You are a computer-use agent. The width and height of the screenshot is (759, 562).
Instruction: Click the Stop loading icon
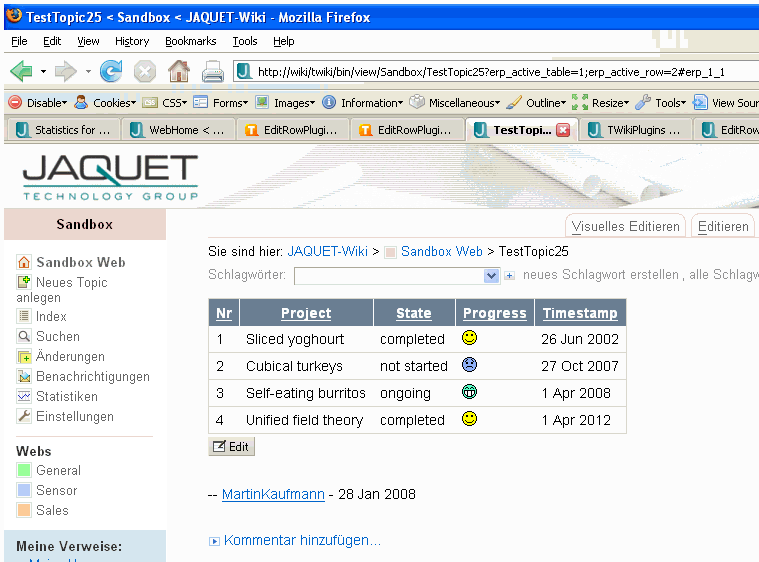[145, 71]
